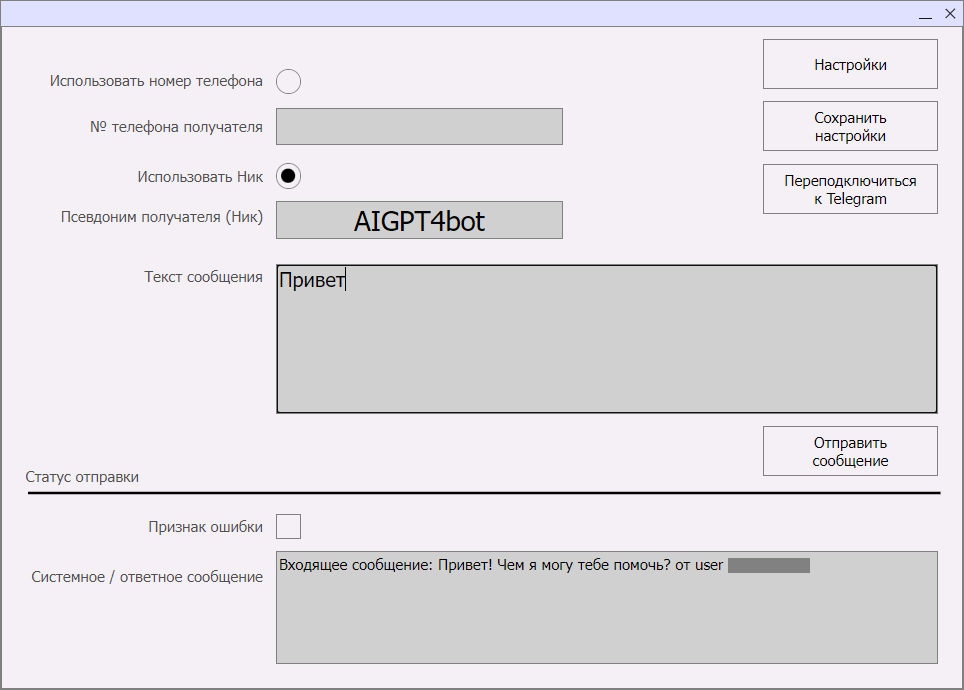Click 'Сохранить настройки' button

coord(849,125)
